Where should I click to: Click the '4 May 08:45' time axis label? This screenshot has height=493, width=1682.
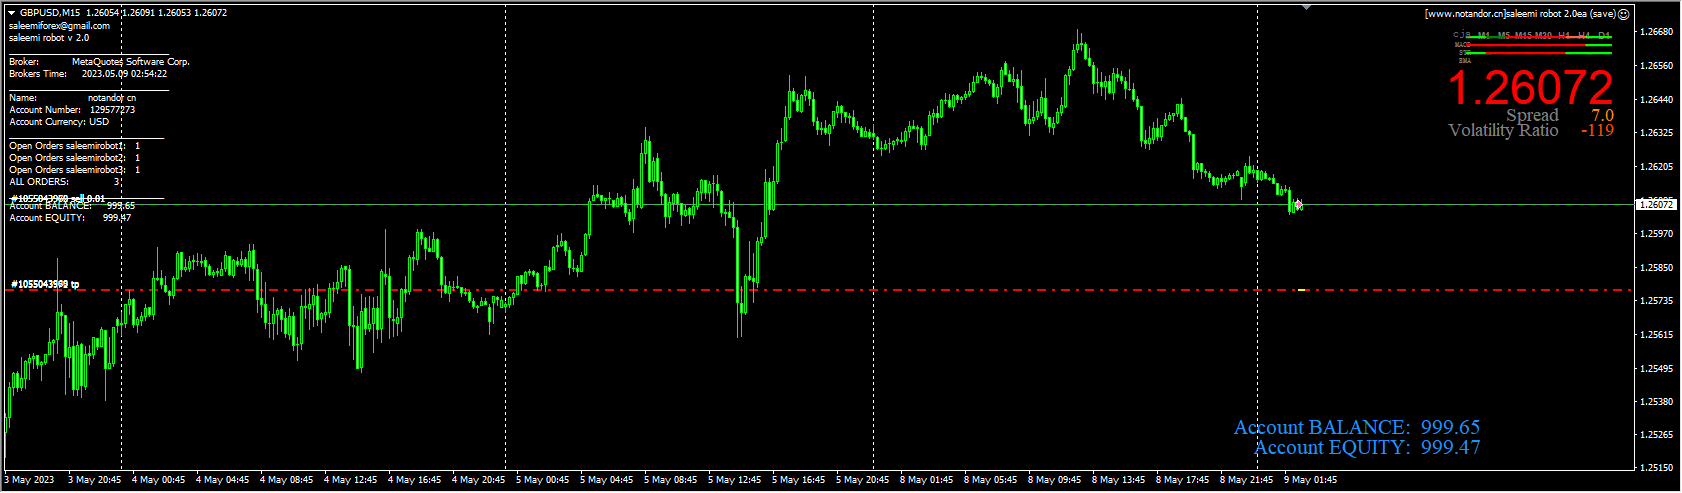[x=287, y=480]
